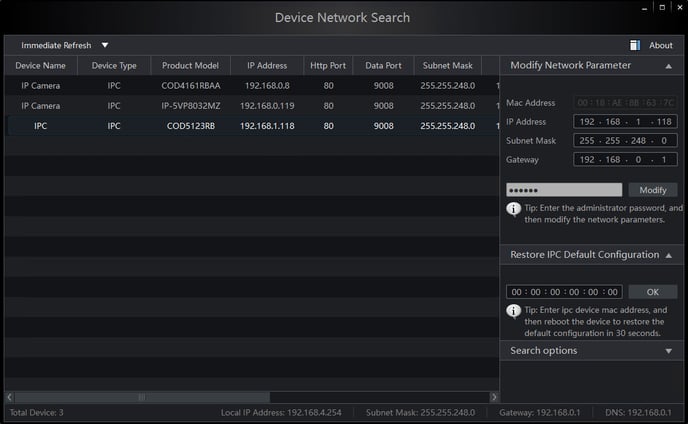Click the greyed Mac Address field
This screenshot has height=424, width=688.
(625, 103)
